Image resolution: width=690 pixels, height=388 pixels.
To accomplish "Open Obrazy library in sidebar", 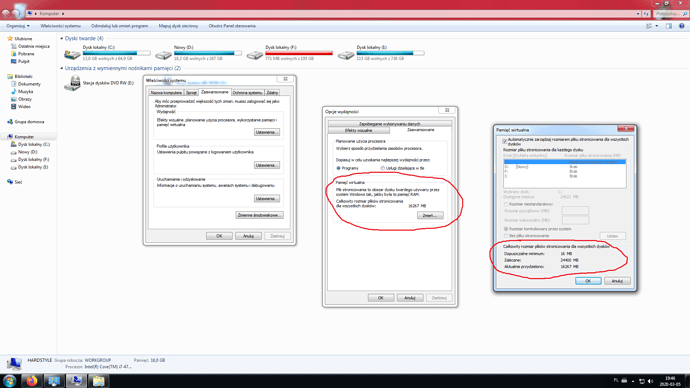I will [25, 99].
